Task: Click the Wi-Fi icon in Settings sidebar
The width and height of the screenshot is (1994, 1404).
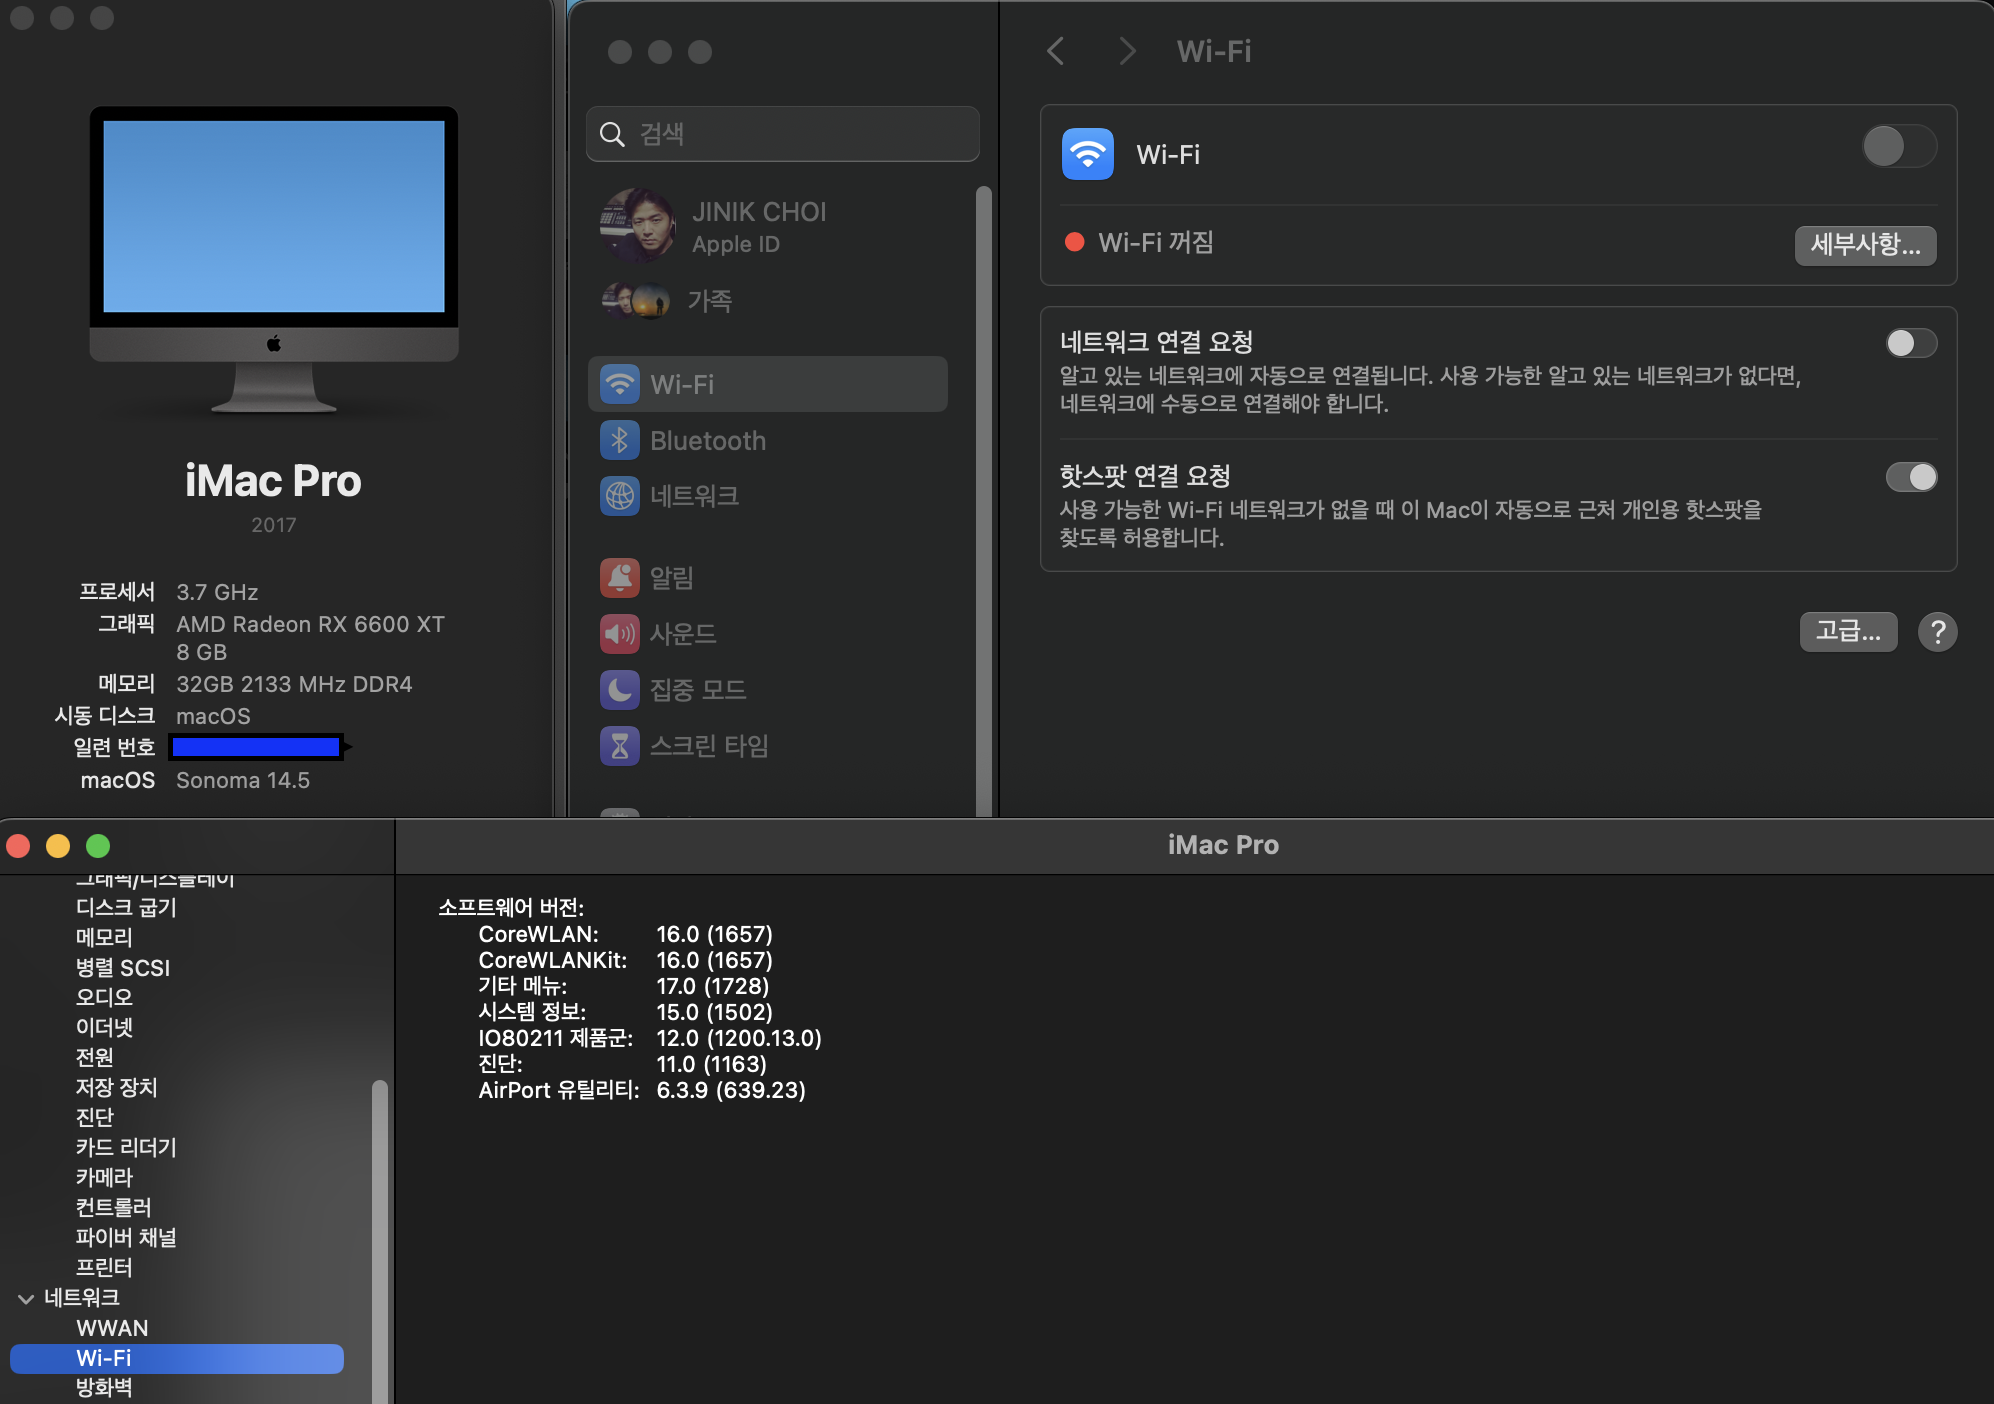Action: point(620,384)
